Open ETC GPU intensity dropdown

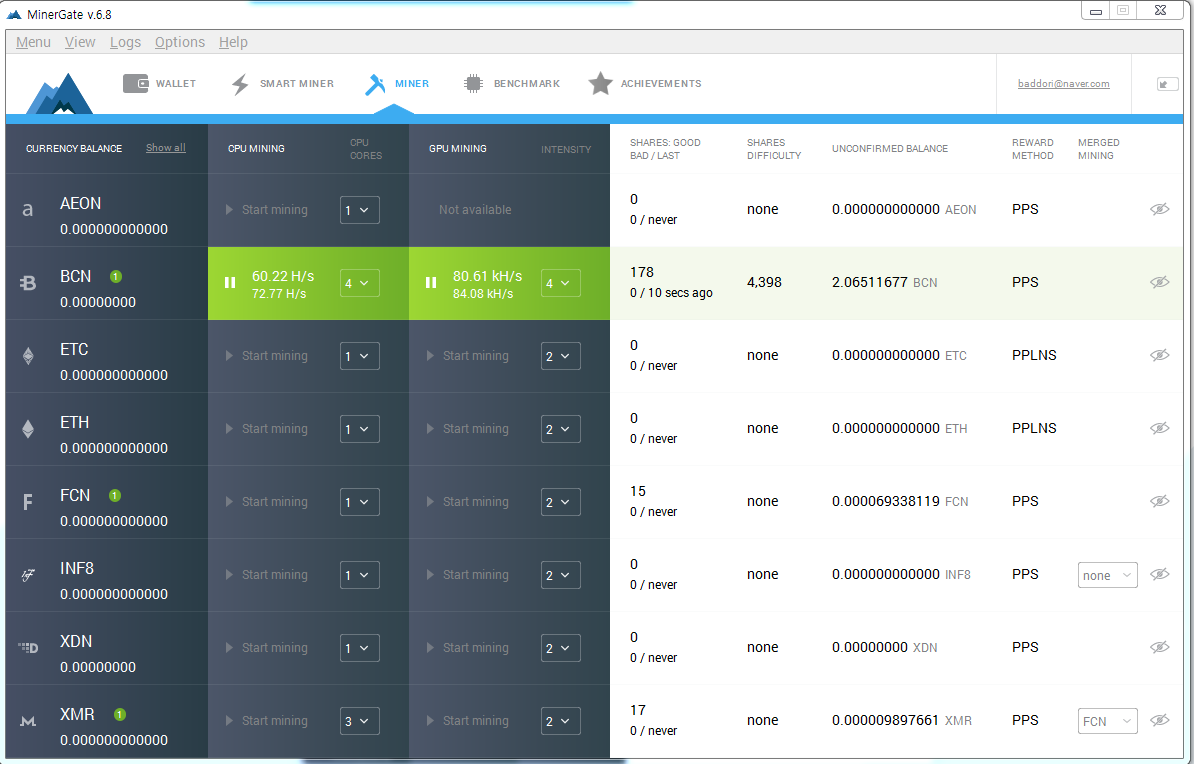(x=560, y=356)
